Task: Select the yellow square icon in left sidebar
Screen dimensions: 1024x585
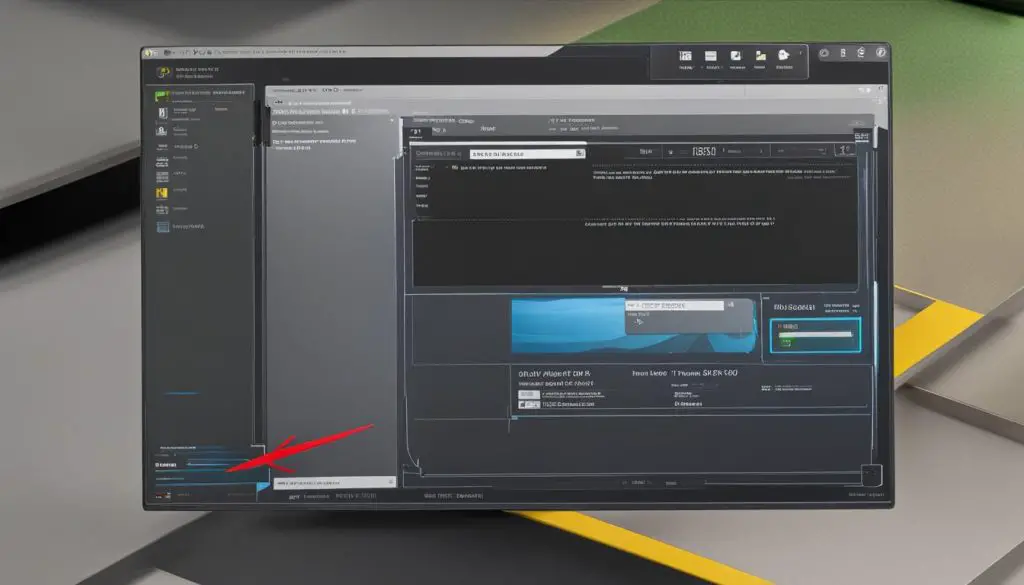Action: [161, 190]
